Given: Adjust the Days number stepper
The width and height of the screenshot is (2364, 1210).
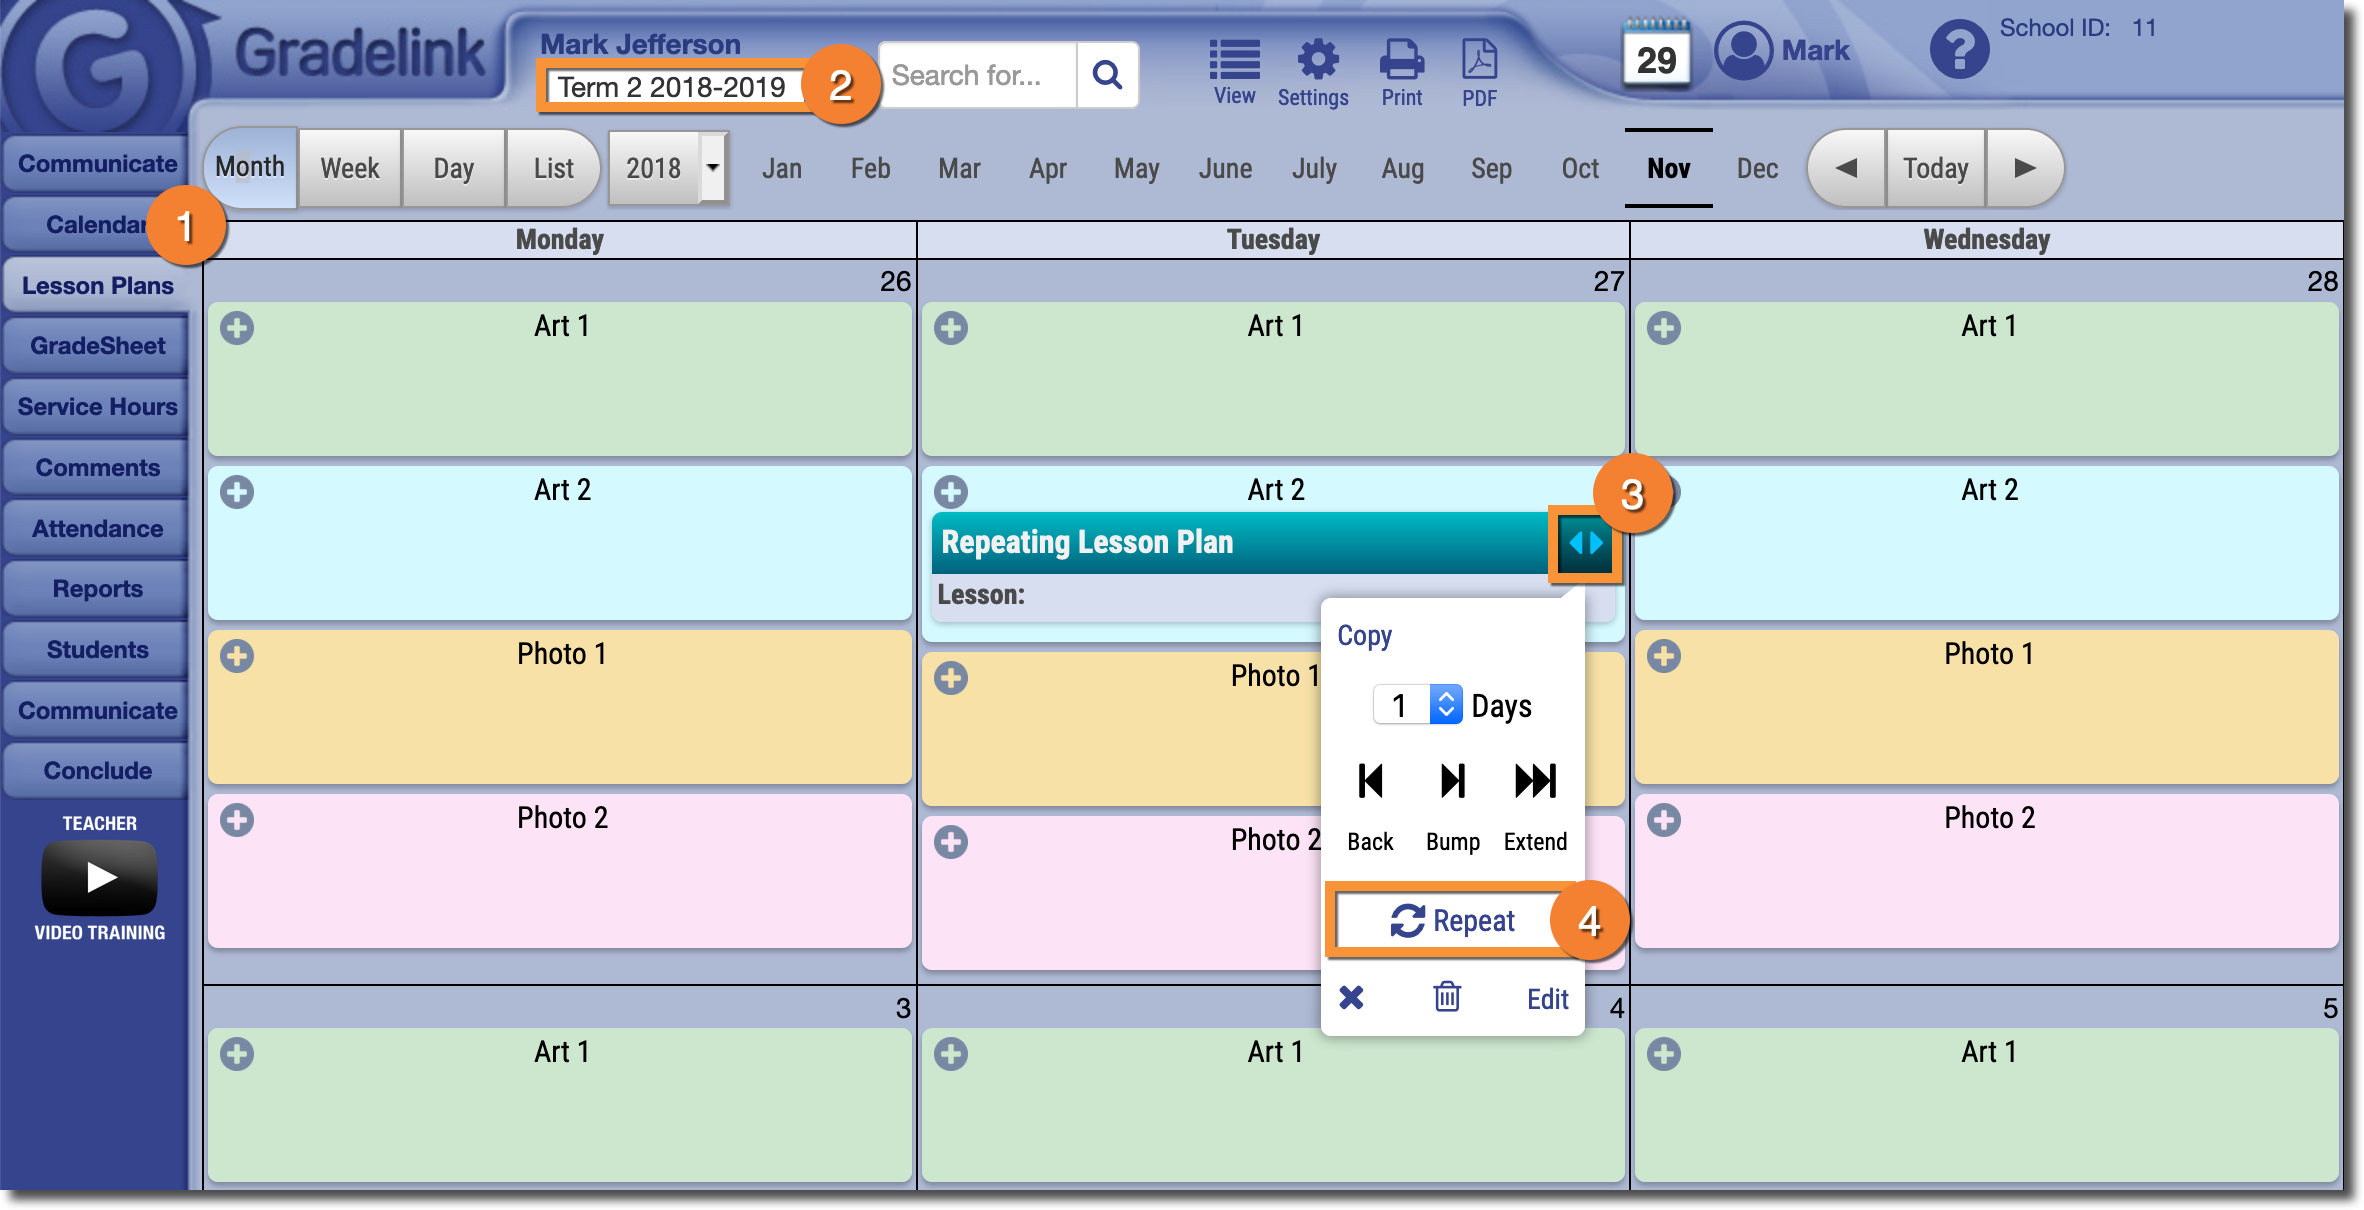Looking at the screenshot, I should (x=1445, y=705).
